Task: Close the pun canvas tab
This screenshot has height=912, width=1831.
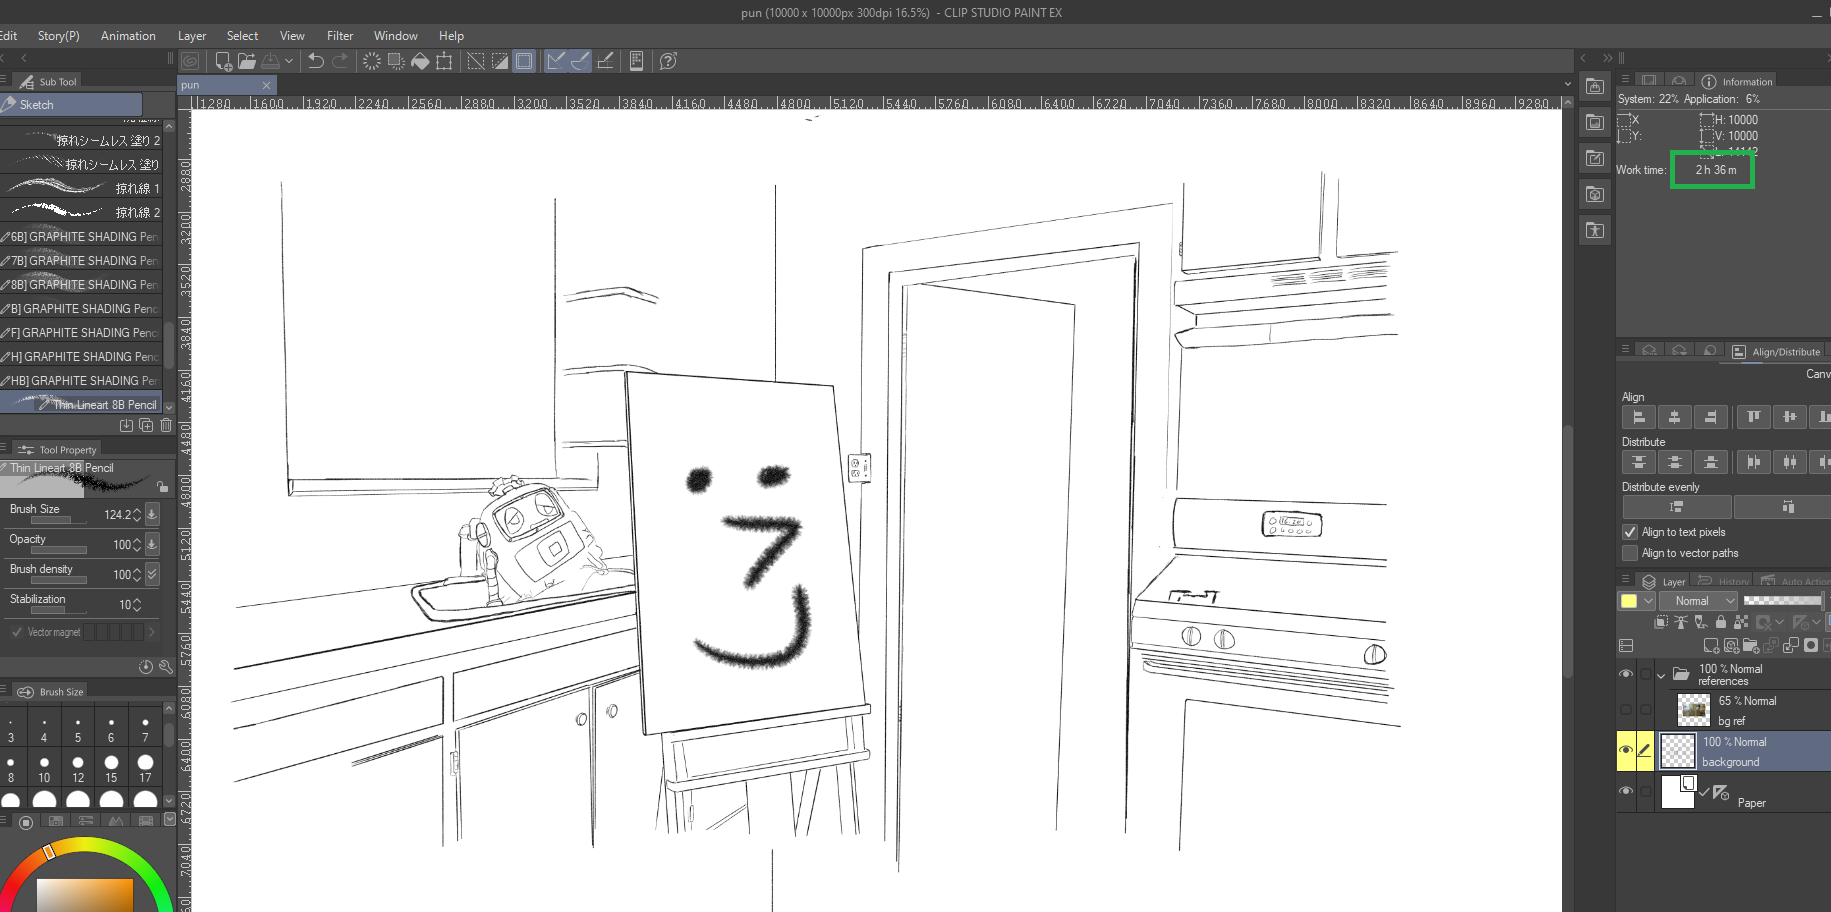Action: (x=266, y=85)
